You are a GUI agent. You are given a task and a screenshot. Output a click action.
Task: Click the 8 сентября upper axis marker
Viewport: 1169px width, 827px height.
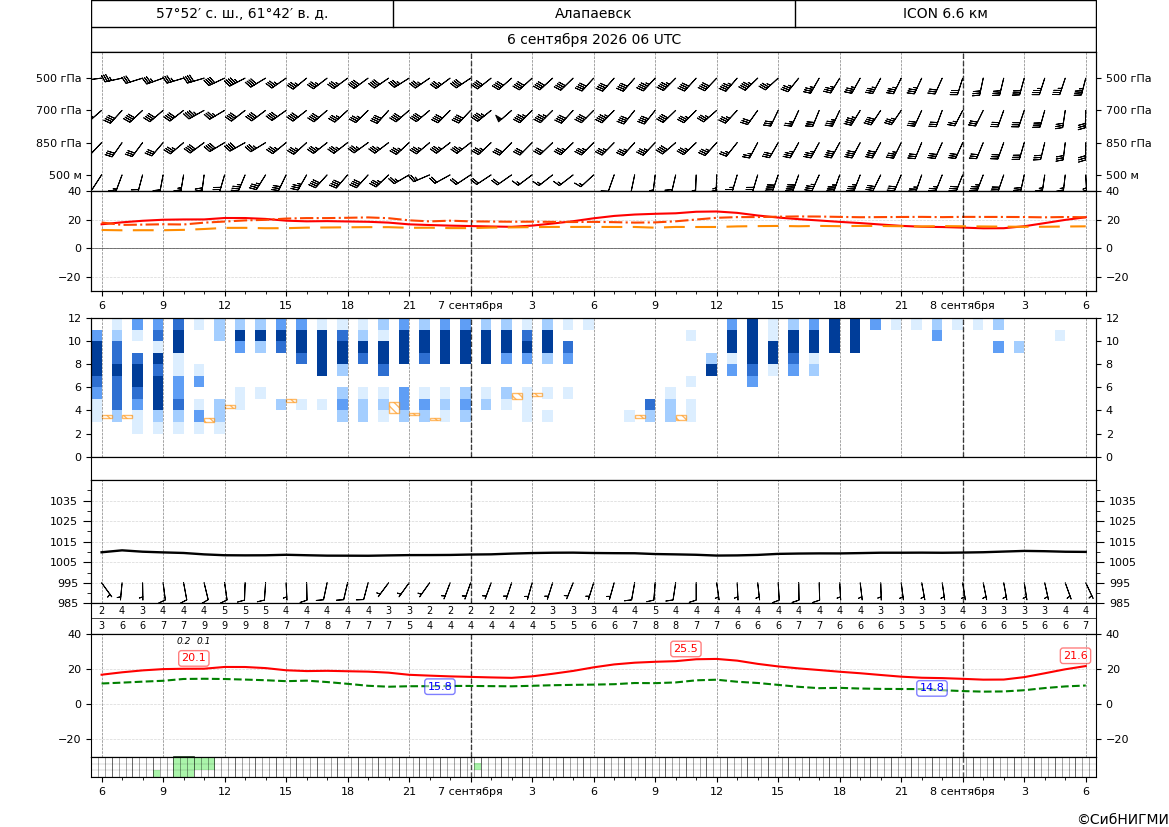click(962, 305)
